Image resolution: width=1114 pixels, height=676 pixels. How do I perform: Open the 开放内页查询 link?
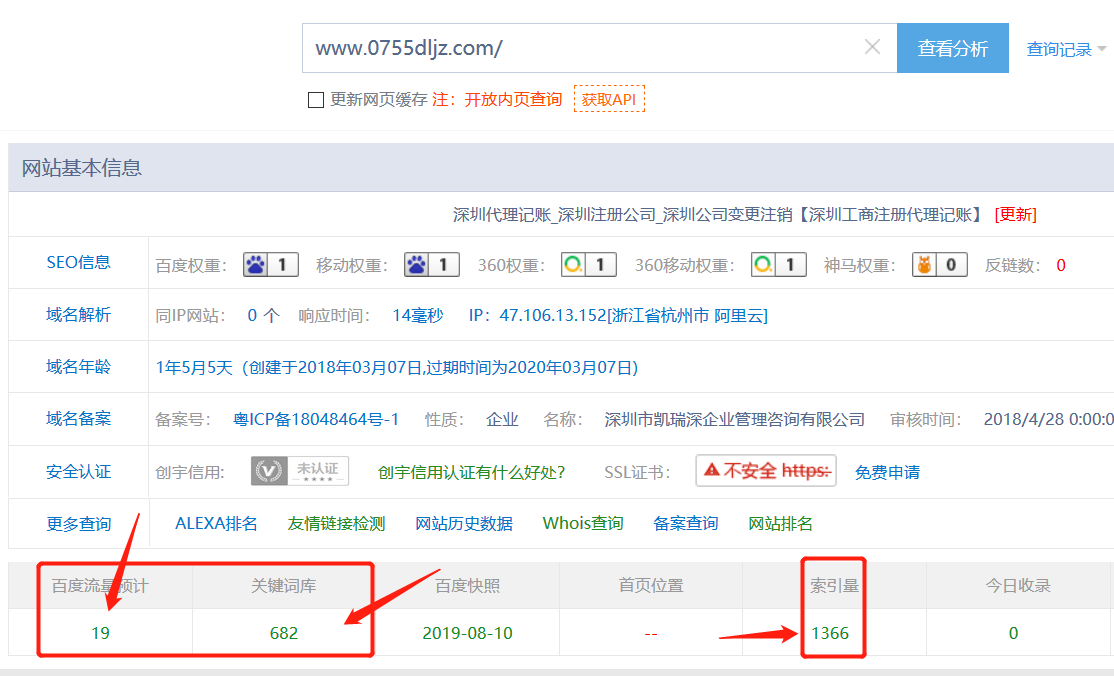tap(513, 100)
